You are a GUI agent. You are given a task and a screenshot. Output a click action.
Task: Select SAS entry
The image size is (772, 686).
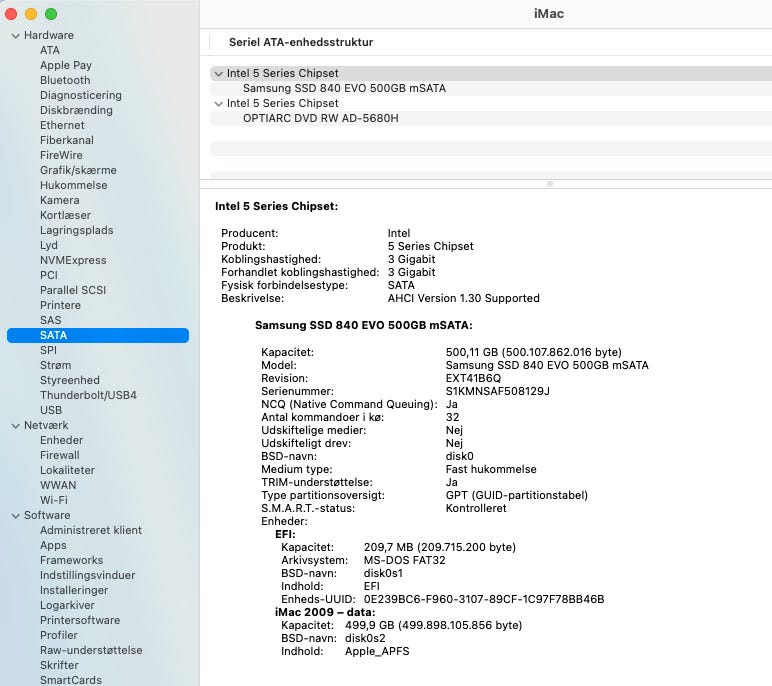coord(51,321)
